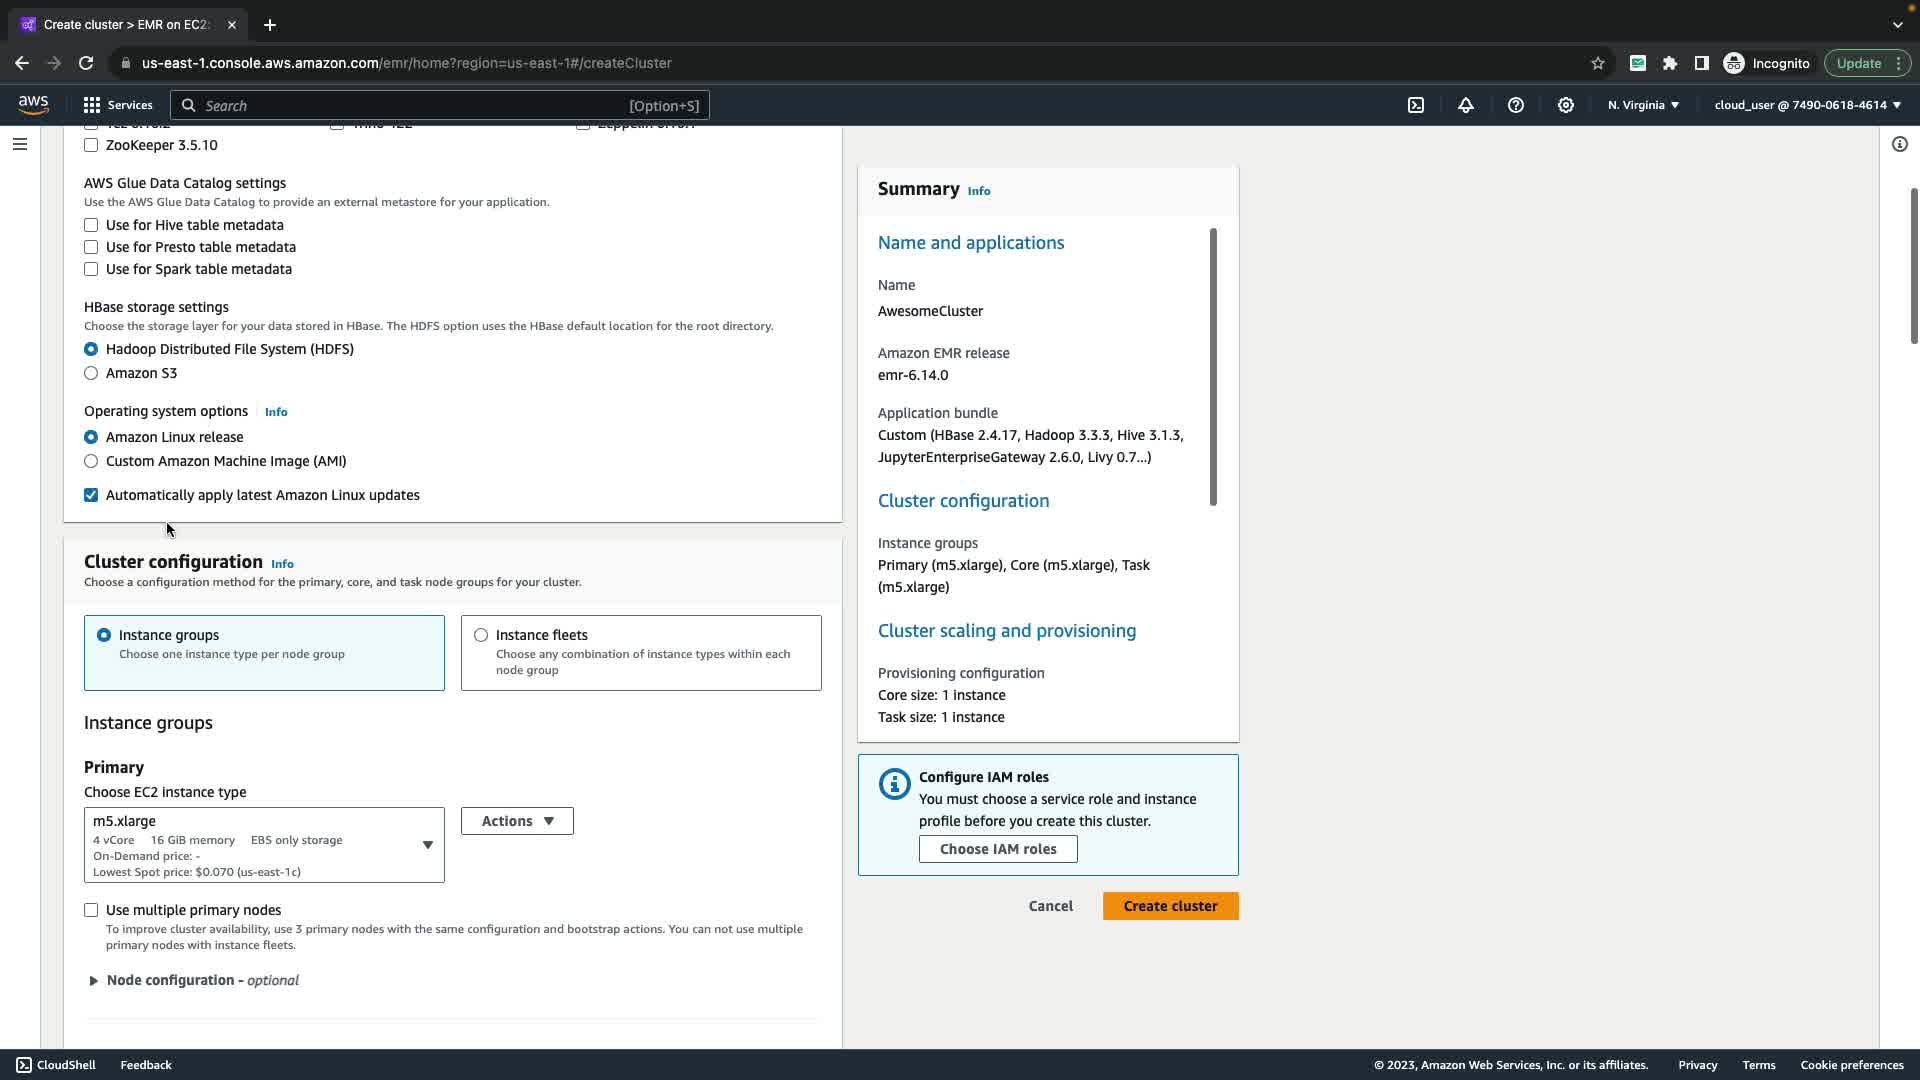Enable Use for Hive table metadata
Image resolution: width=1920 pixels, height=1080 pixels.
pyautogui.click(x=91, y=225)
